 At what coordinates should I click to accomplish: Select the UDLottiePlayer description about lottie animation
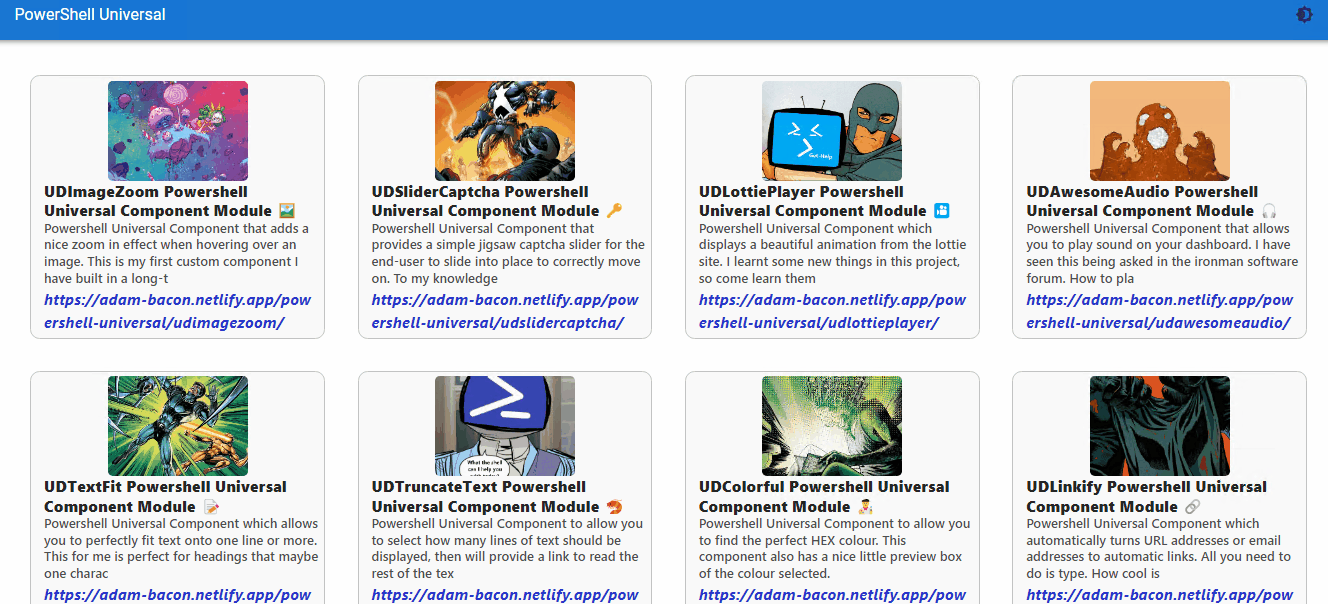(832, 253)
